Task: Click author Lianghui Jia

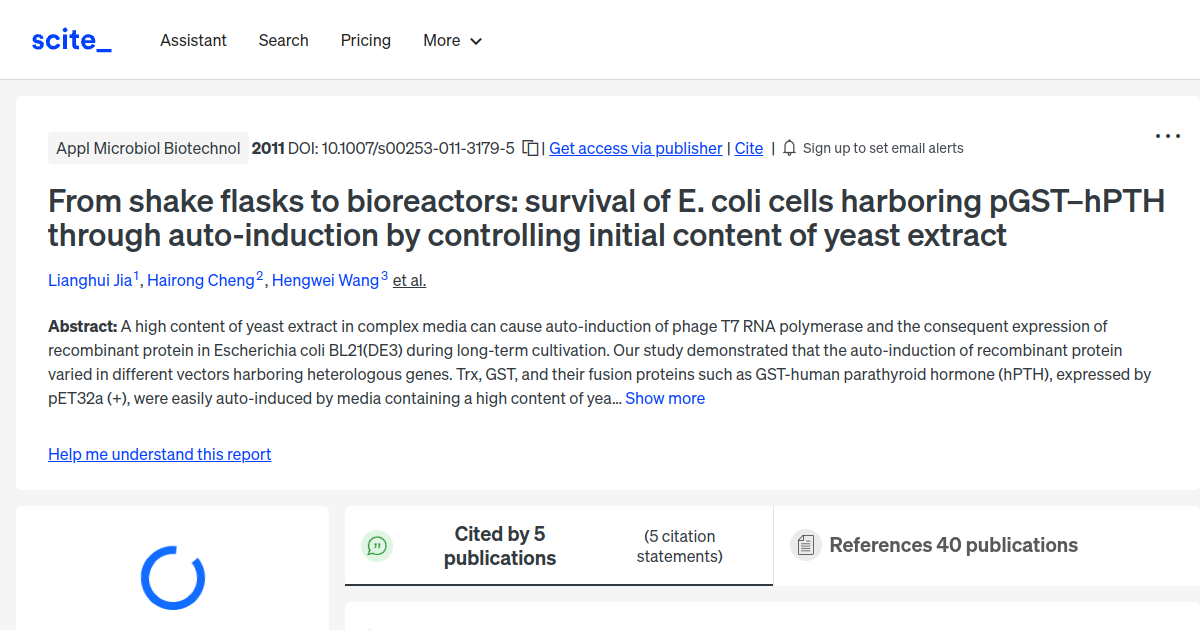Action: pyautogui.click(x=90, y=280)
